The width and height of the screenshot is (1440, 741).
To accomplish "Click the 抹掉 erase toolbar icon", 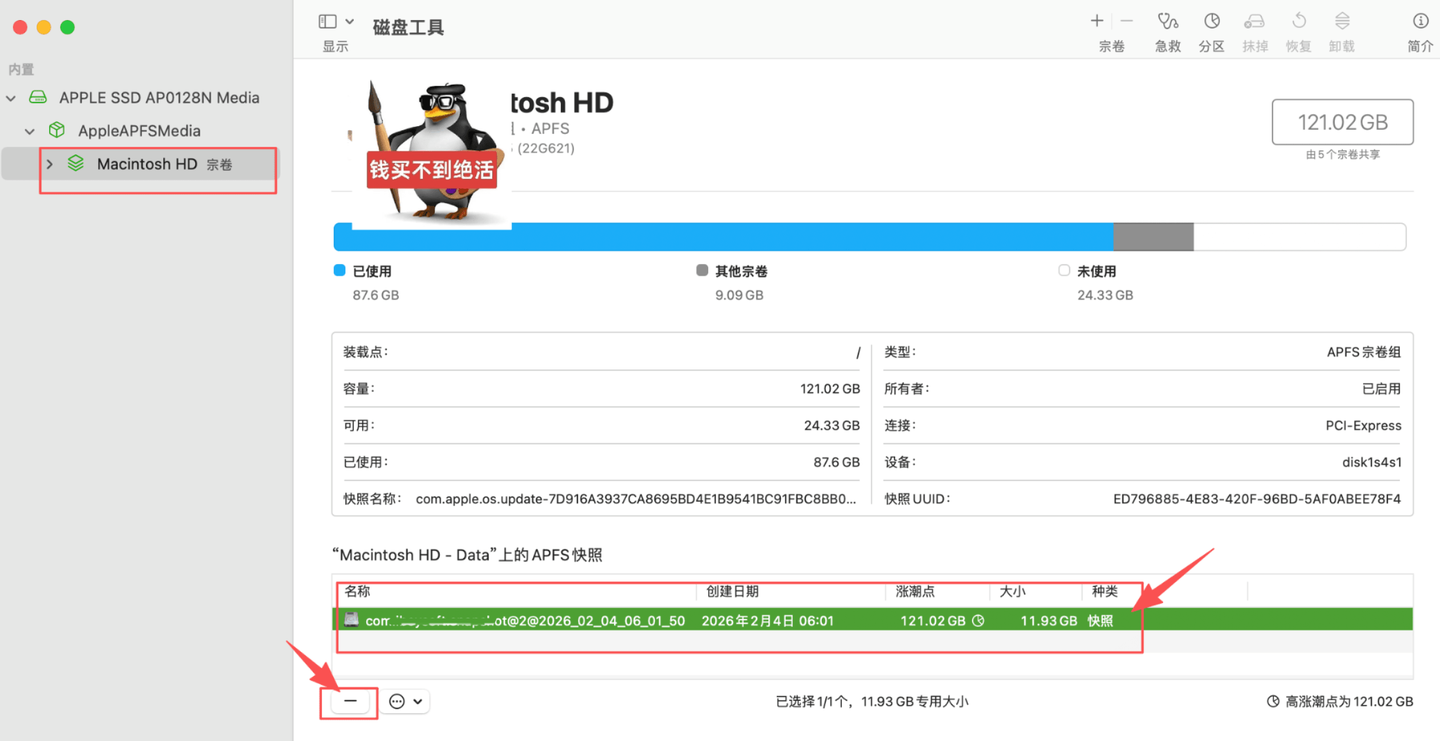I will [x=1255, y=21].
